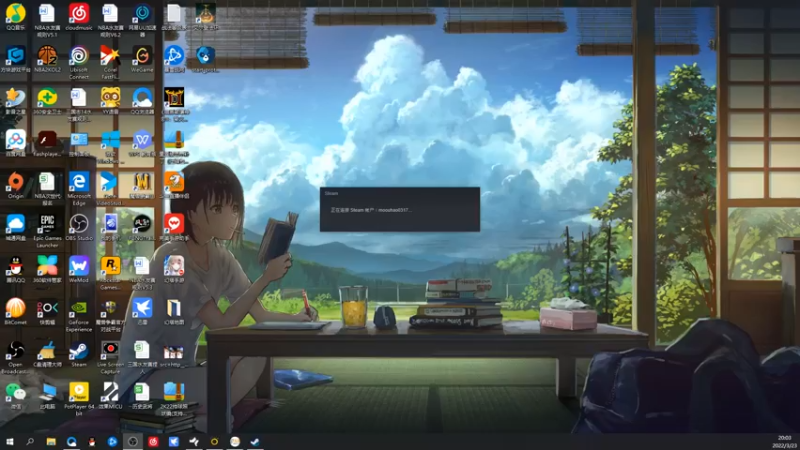Open cloudmusic from the taskbar
Screen dimensions: 800x450
click(x=153, y=442)
